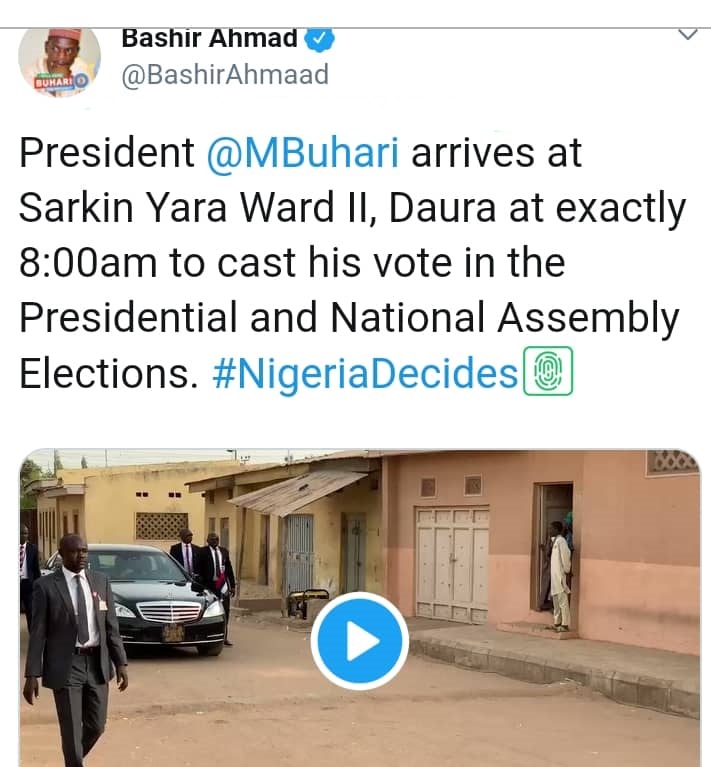Click the yellow generator in the video

click(x=306, y=605)
